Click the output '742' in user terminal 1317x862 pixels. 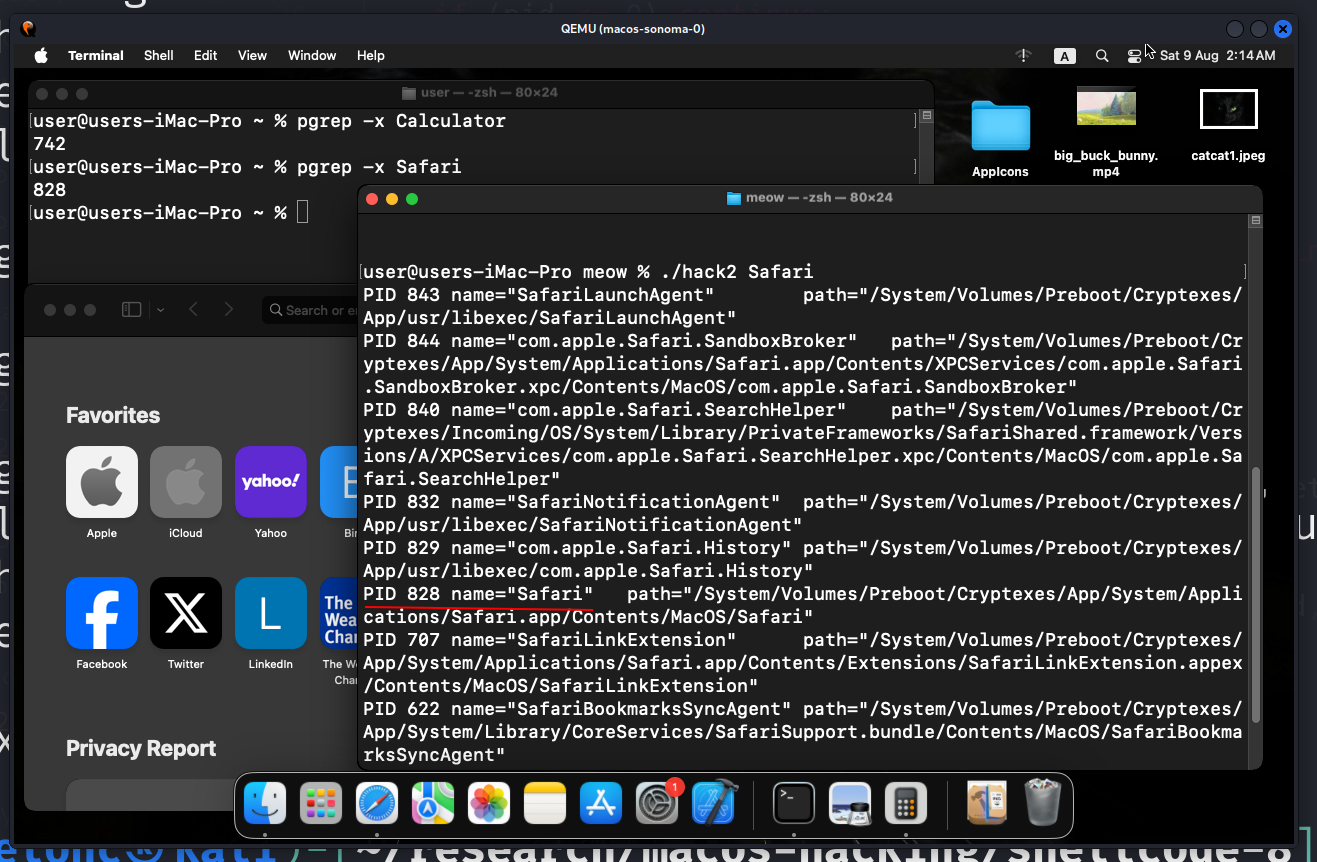click(49, 144)
